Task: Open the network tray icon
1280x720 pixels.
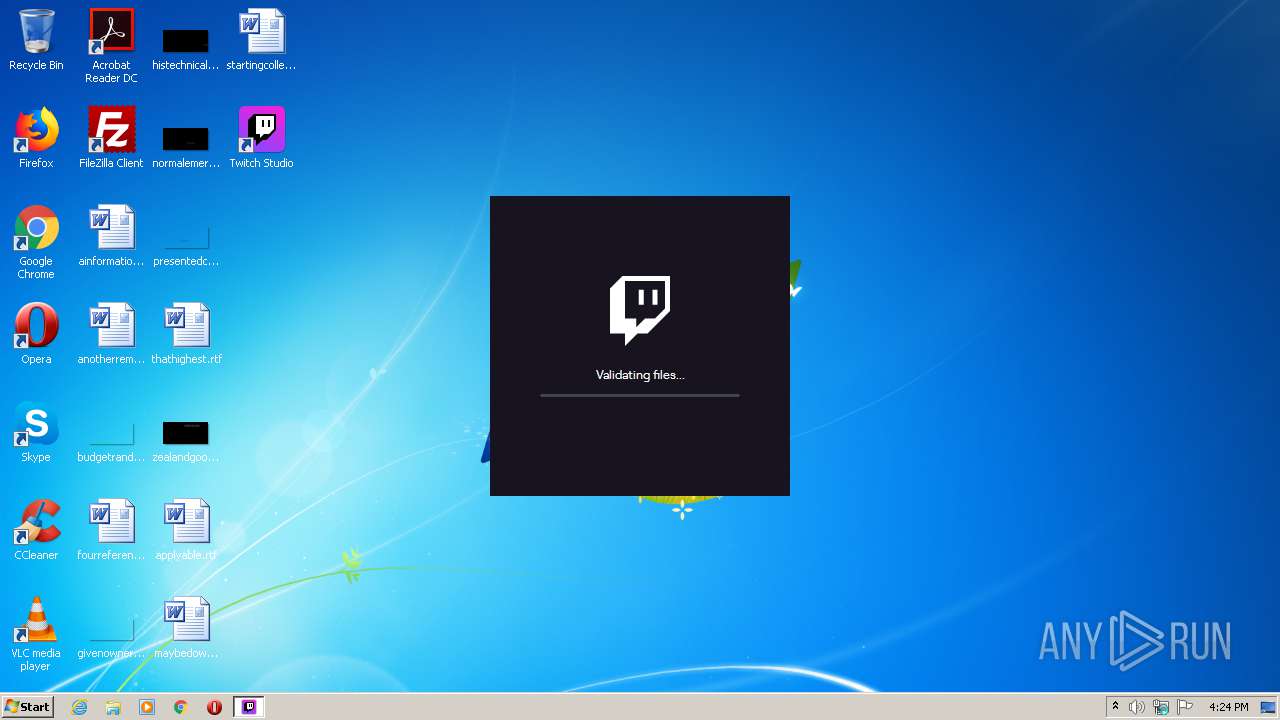Action: click(x=1161, y=707)
